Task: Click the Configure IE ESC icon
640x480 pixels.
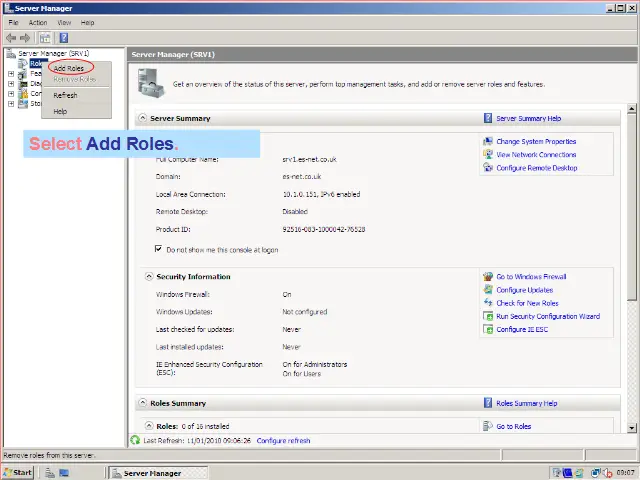Action: pos(488,329)
